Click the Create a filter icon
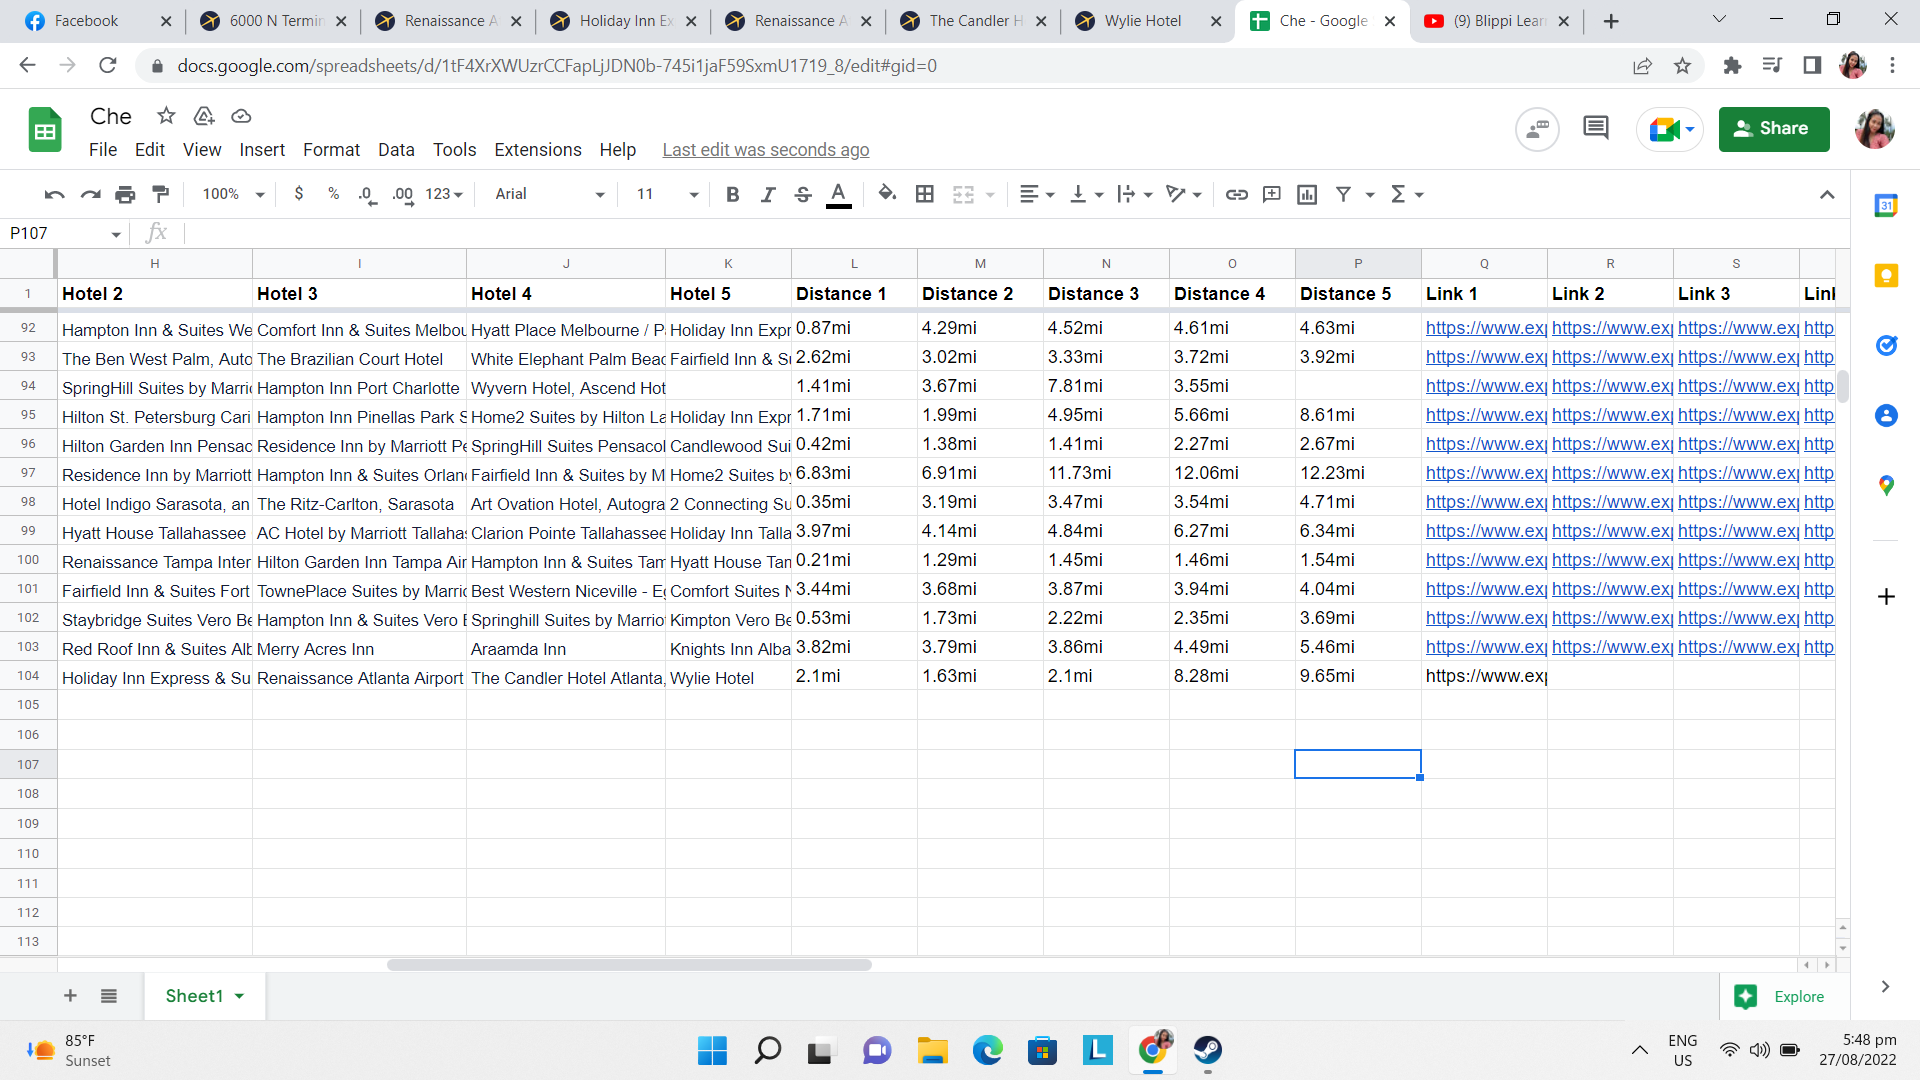This screenshot has height=1080, width=1920. [x=1343, y=194]
